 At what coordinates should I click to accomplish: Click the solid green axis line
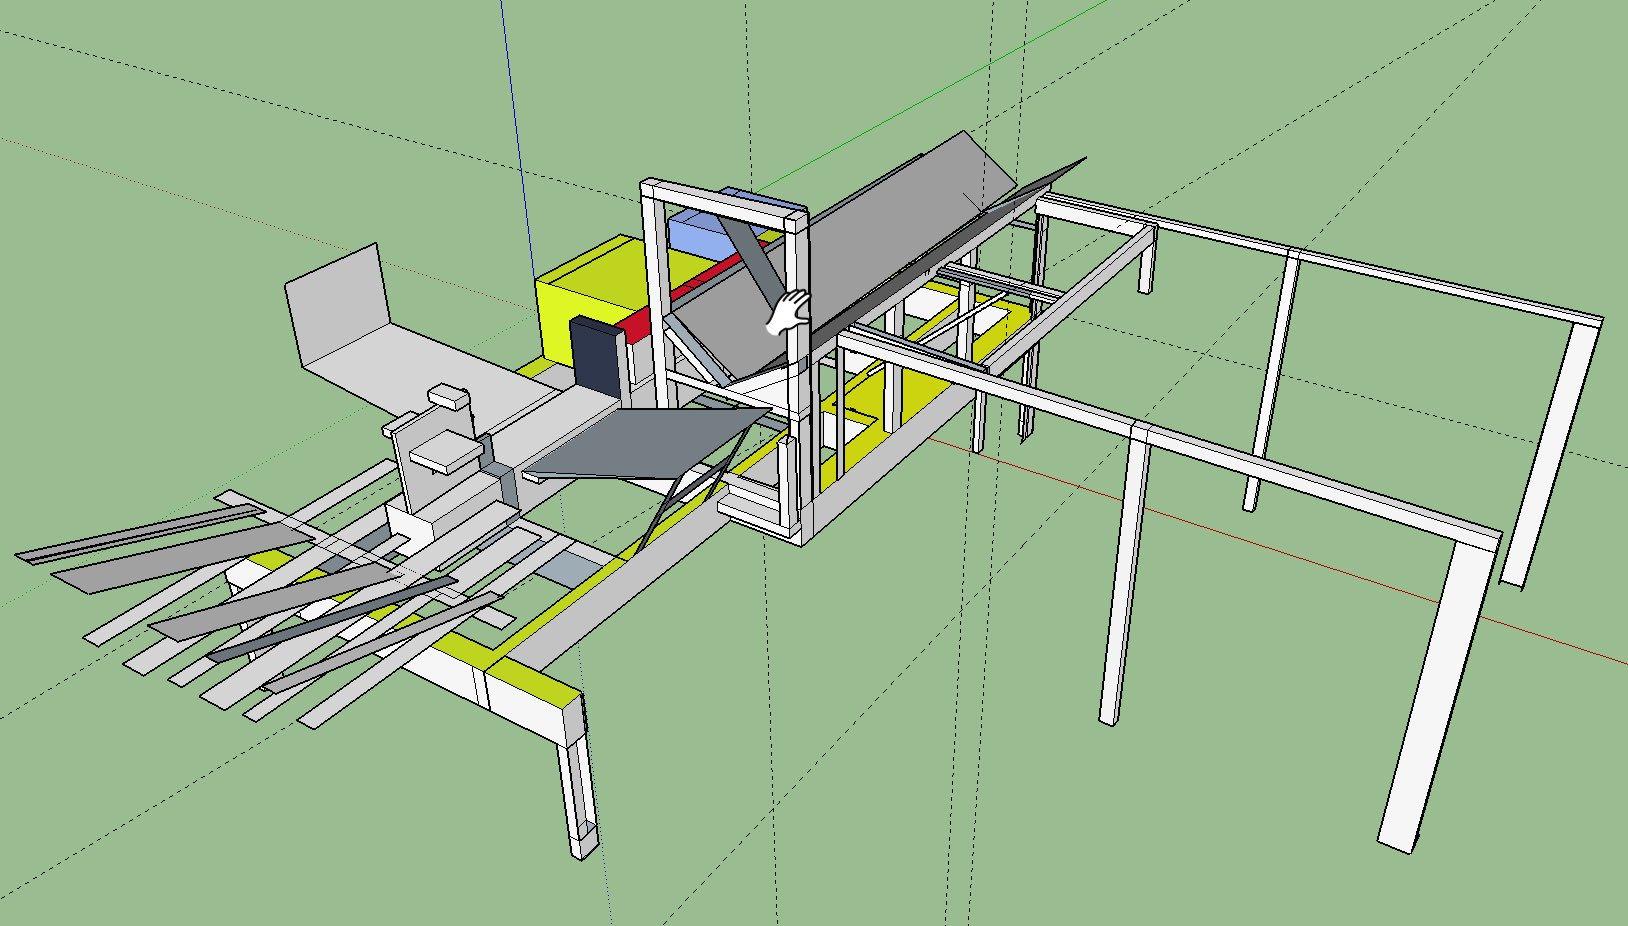point(850,142)
